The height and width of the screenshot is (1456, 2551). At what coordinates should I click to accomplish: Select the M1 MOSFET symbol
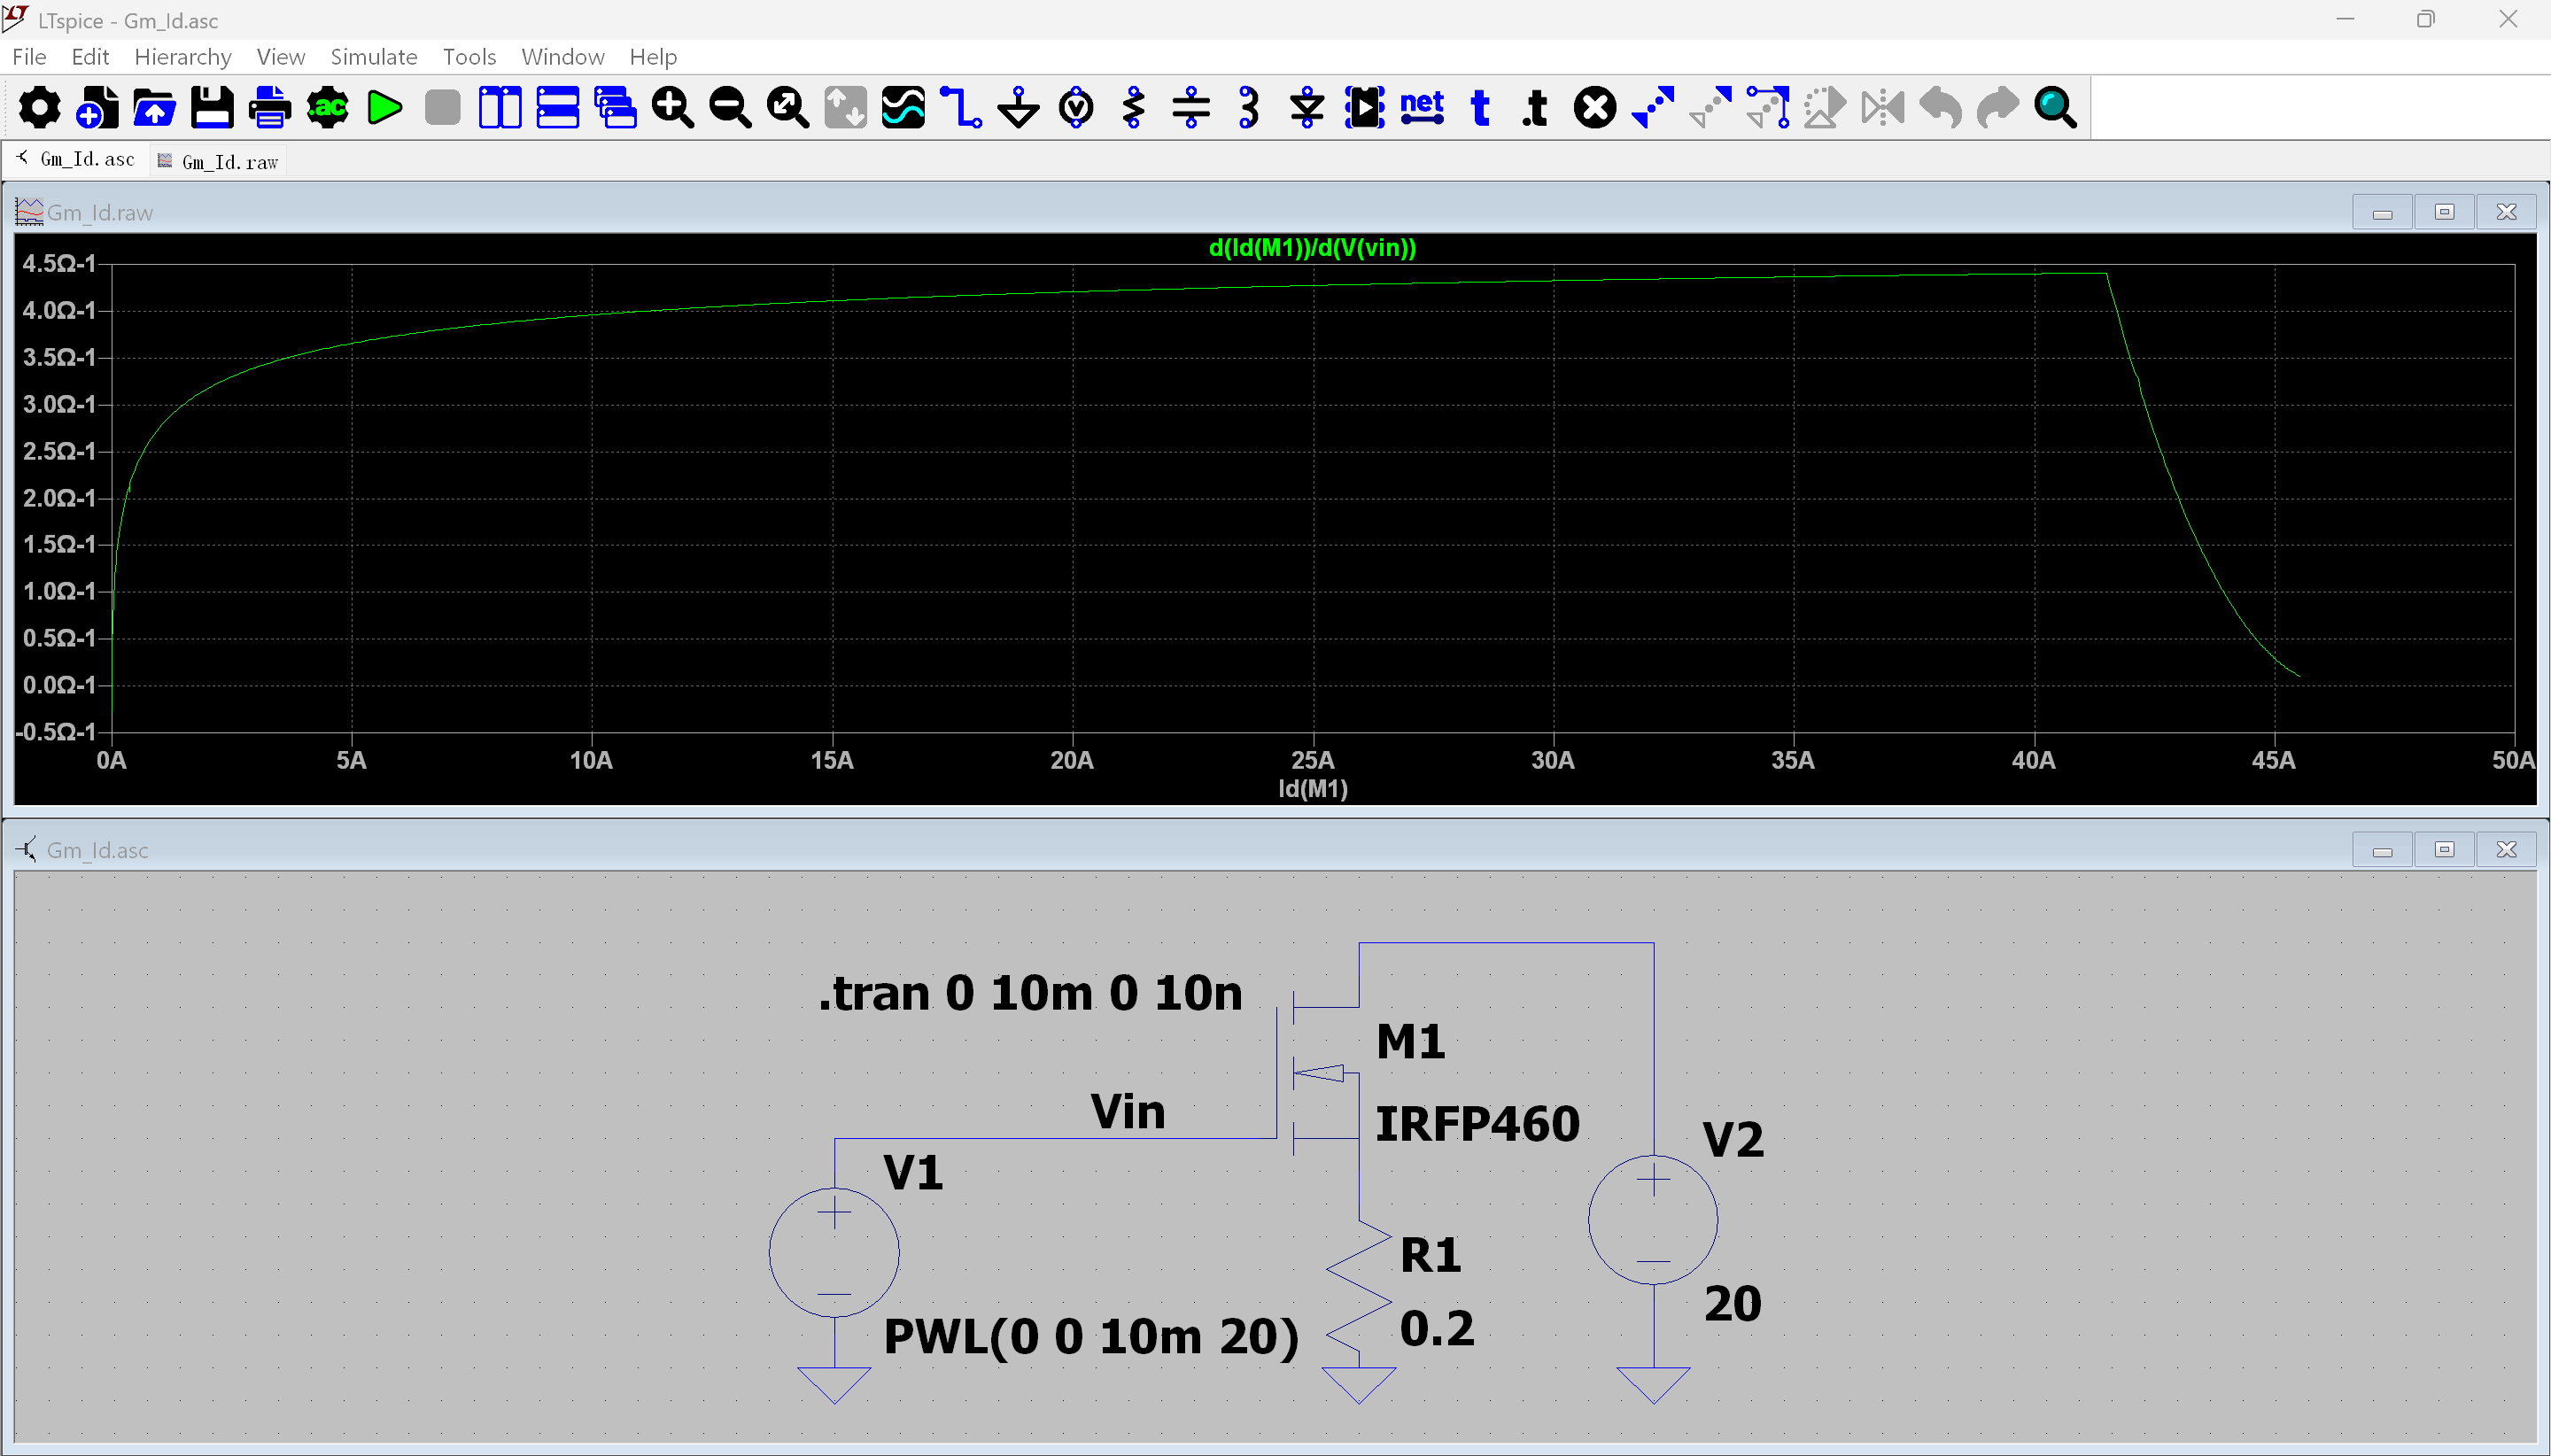(x=1318, y=1075)
